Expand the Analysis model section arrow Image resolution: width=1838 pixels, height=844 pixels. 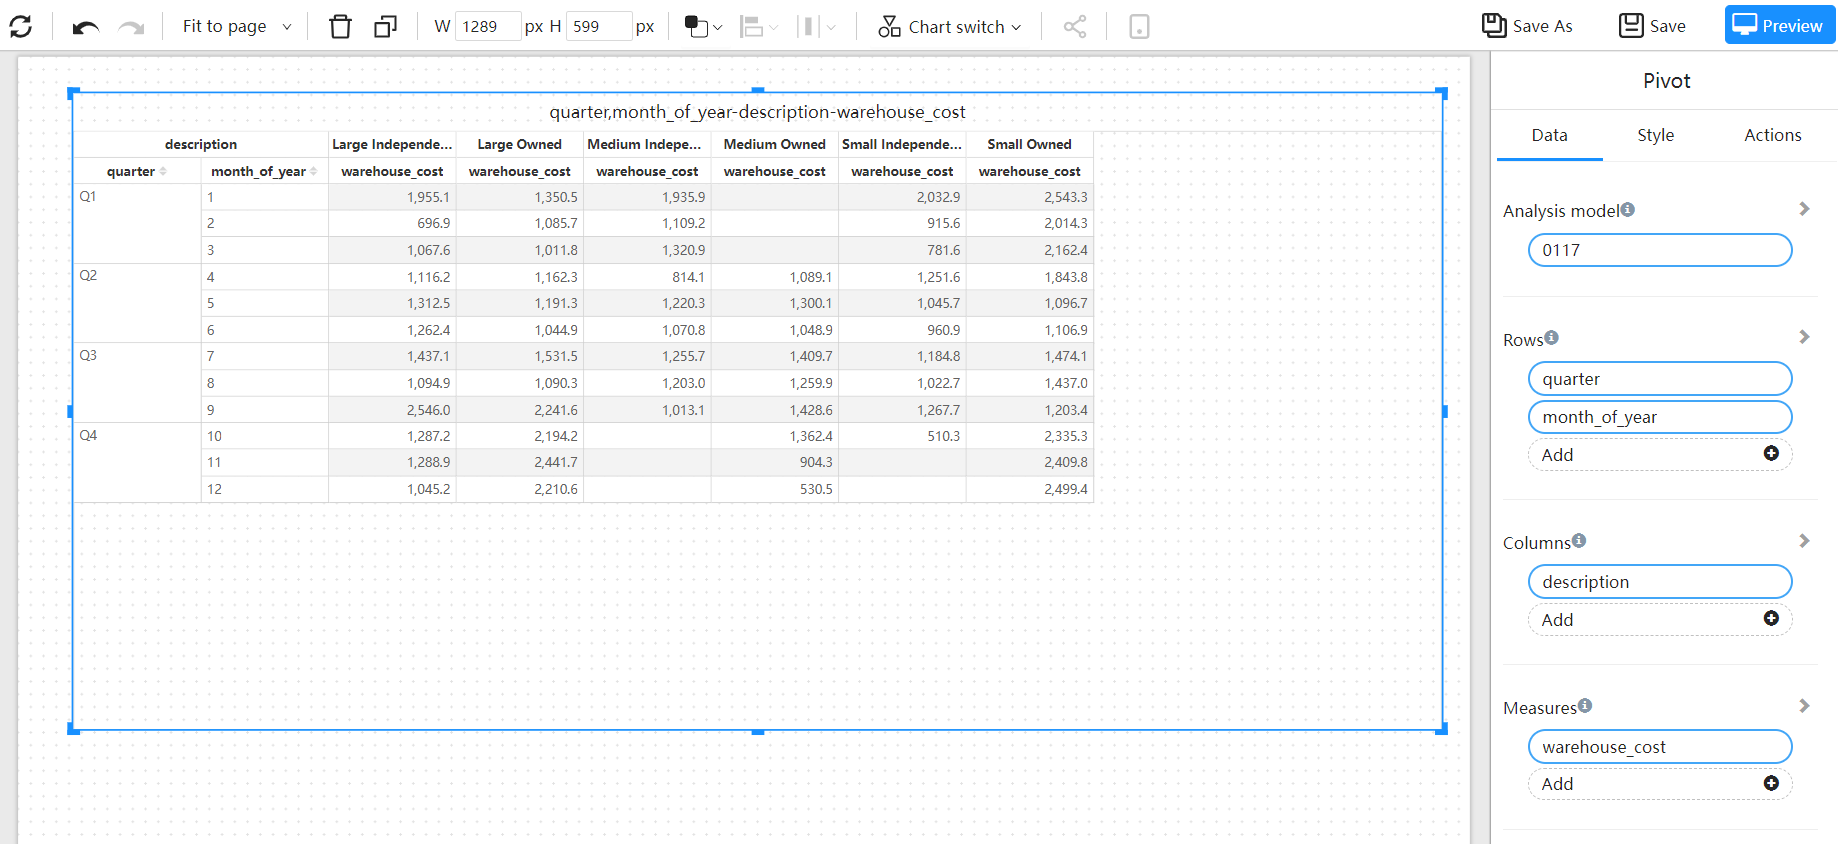pos(1804,209)
